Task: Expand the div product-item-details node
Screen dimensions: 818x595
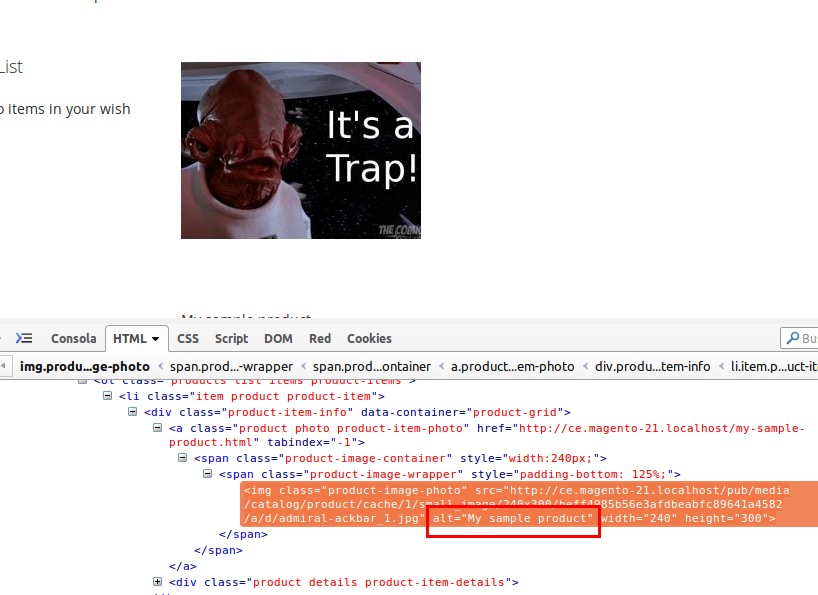Action: [x=158, y=582]
